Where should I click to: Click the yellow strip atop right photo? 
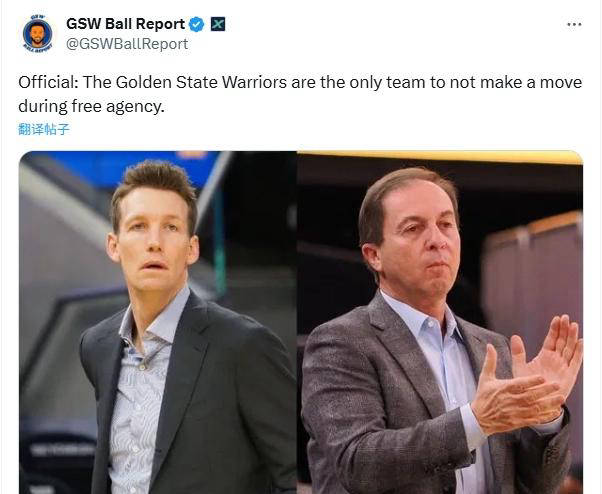pyautogui.click(x=440, y=157)
